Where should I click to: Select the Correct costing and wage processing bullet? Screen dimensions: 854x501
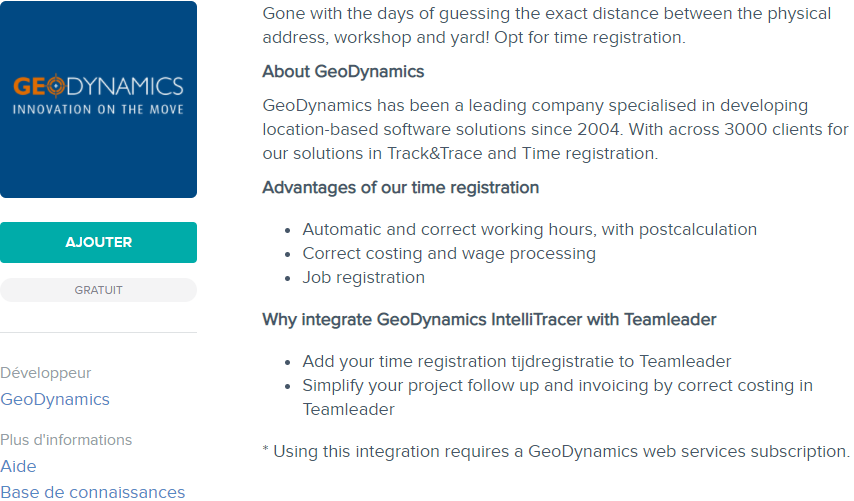pyautogui.click(x=449, y=253)
